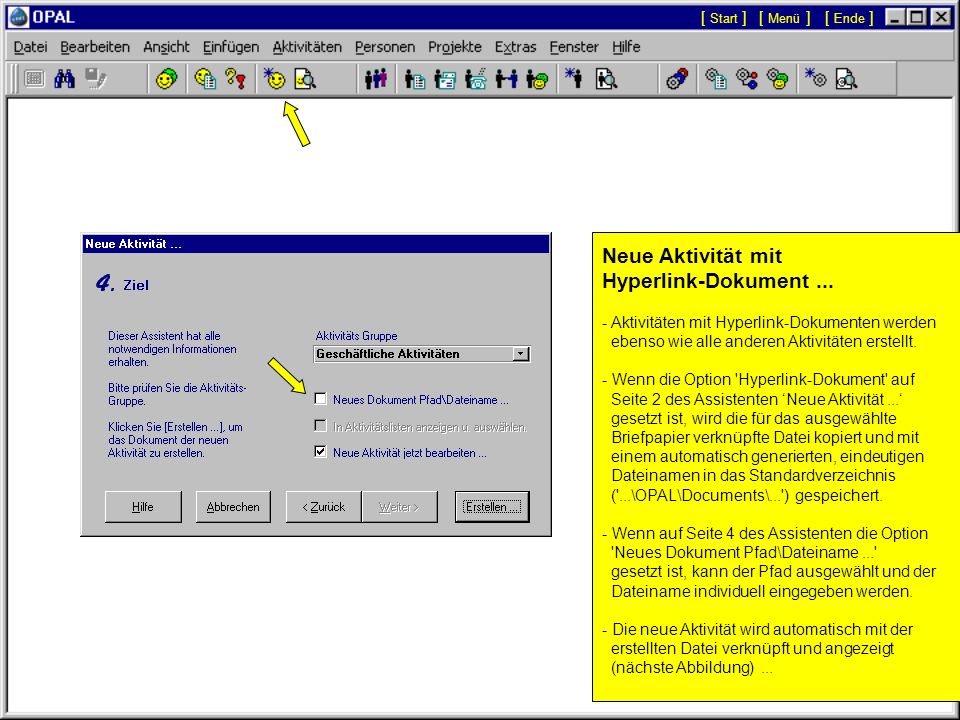Open the Aktivitäten menu

click(307, 47)
